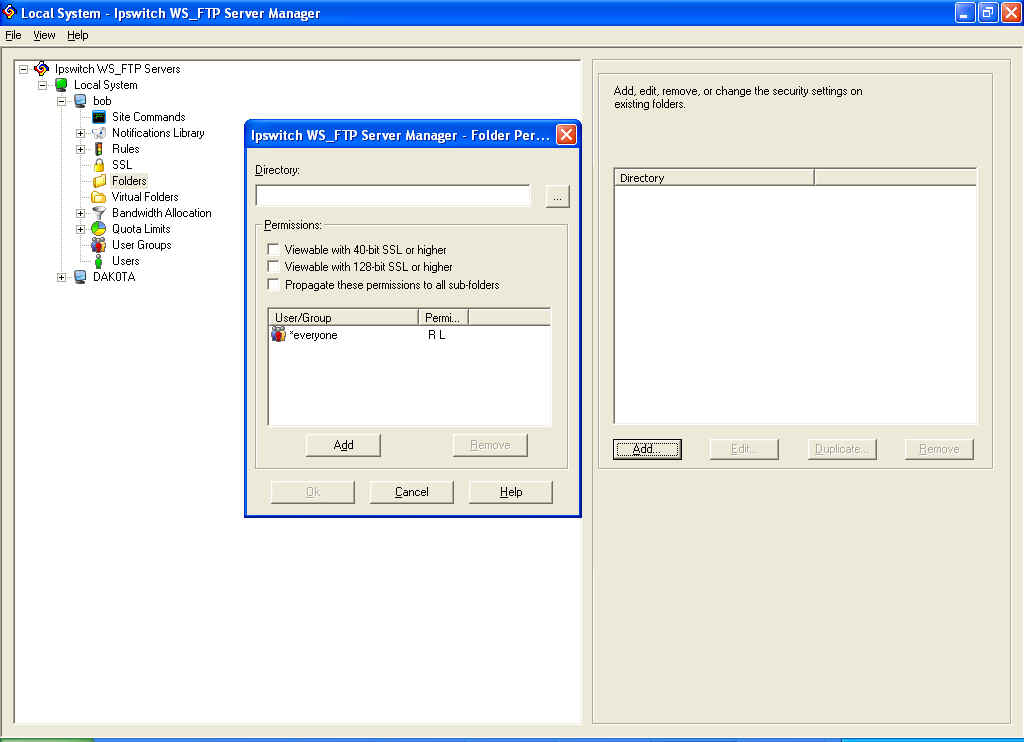This screenshot has width=1024, height=742.
Task: Expand the DAKOTA host node
Action: tap(61, 277)
